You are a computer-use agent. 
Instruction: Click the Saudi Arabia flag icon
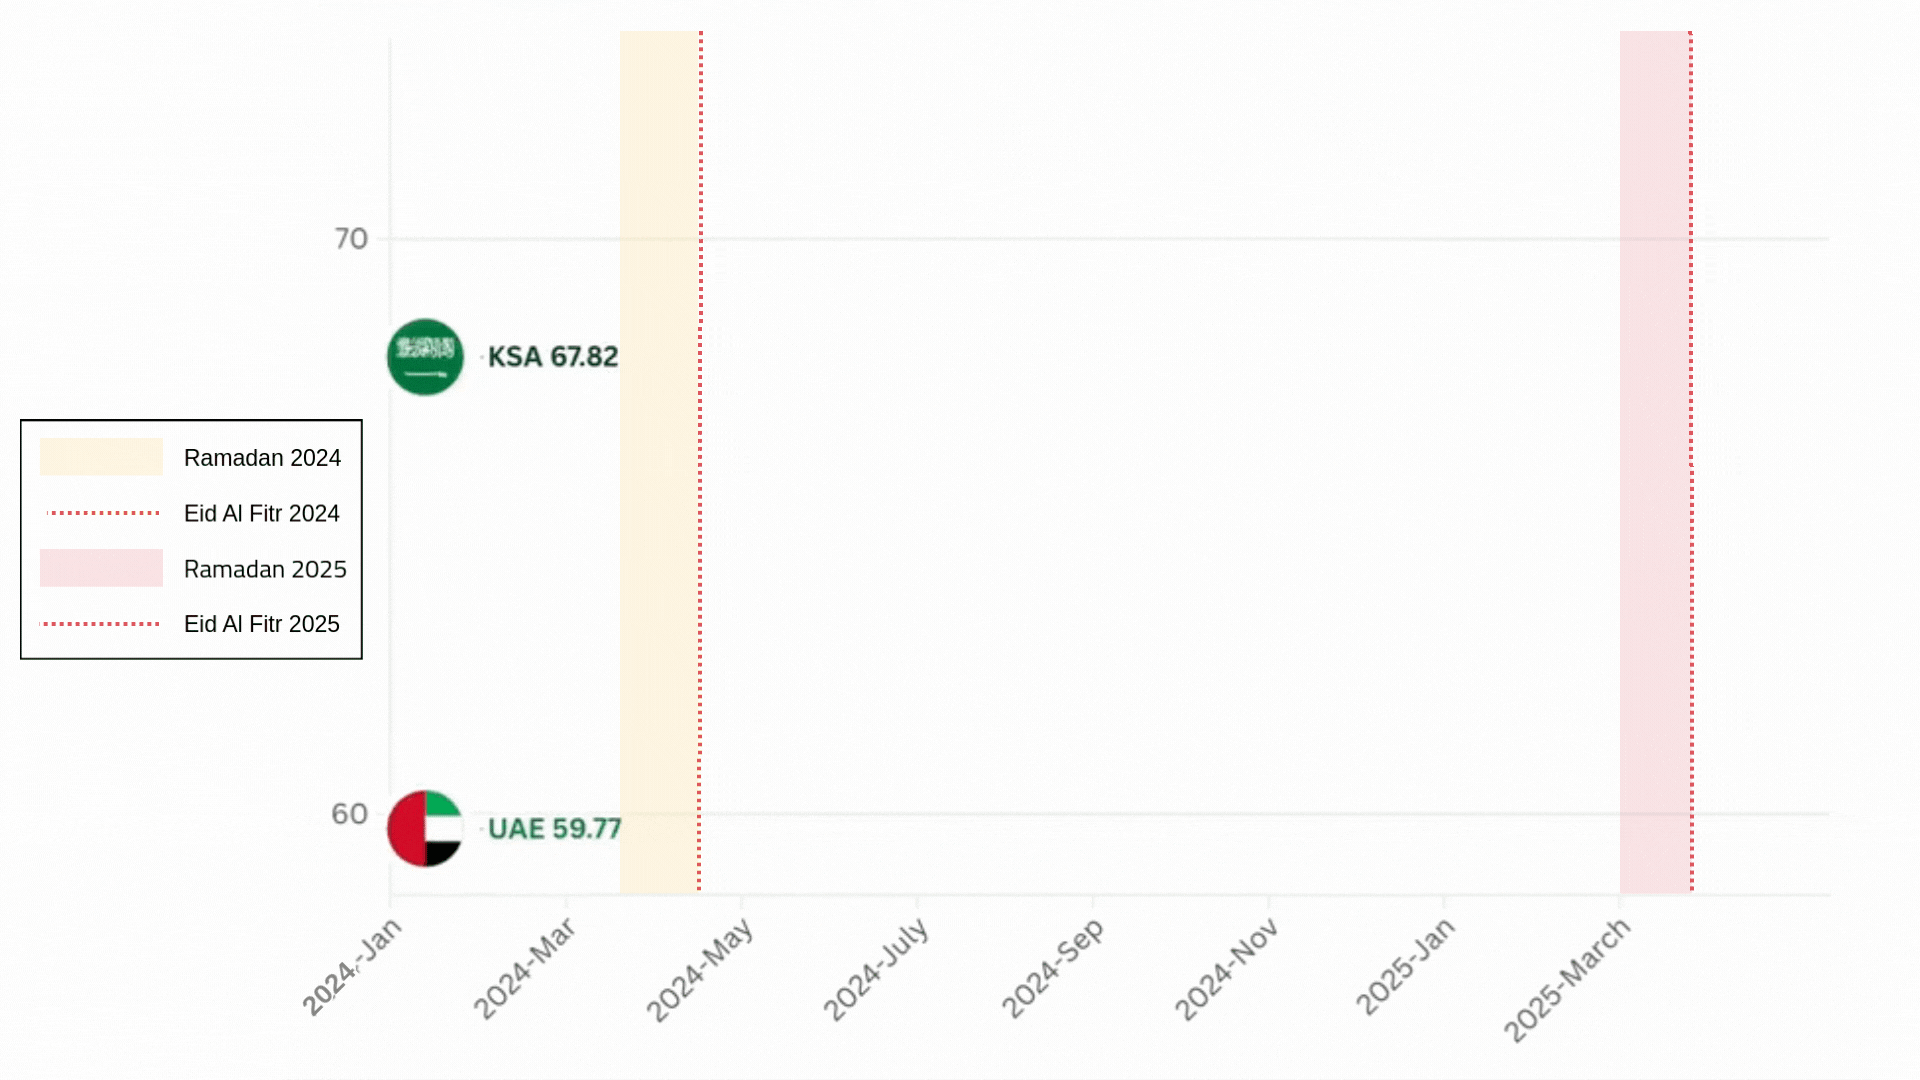pyautogui.click(x=425, y=357)
